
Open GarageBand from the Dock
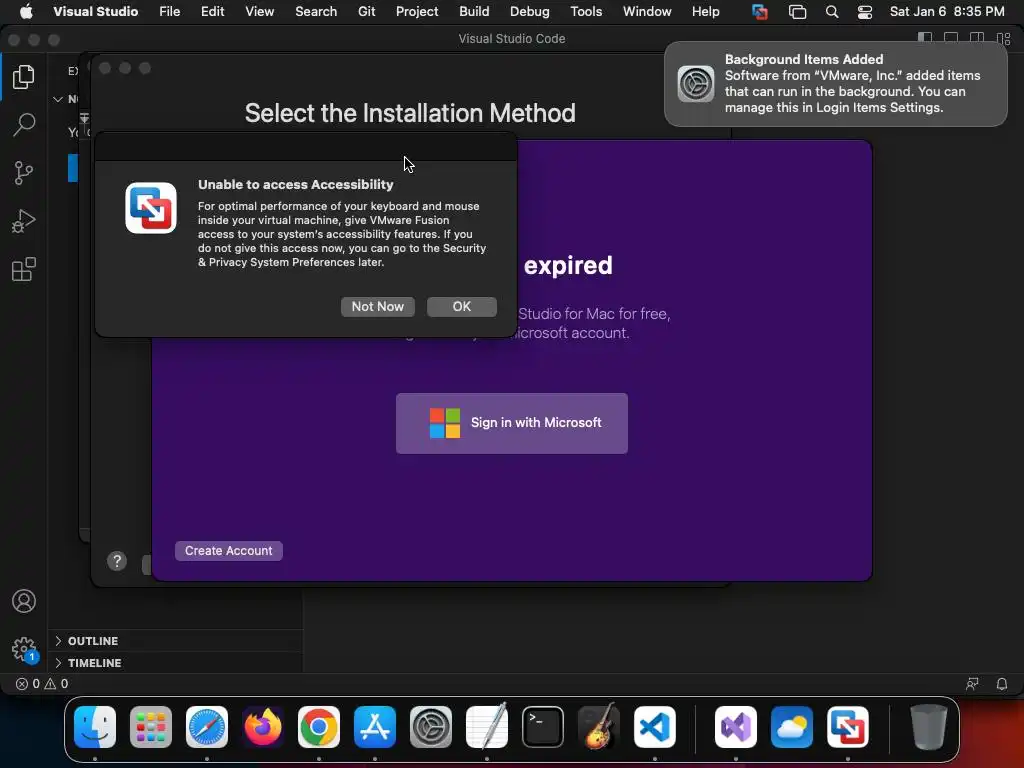[599, 727]
